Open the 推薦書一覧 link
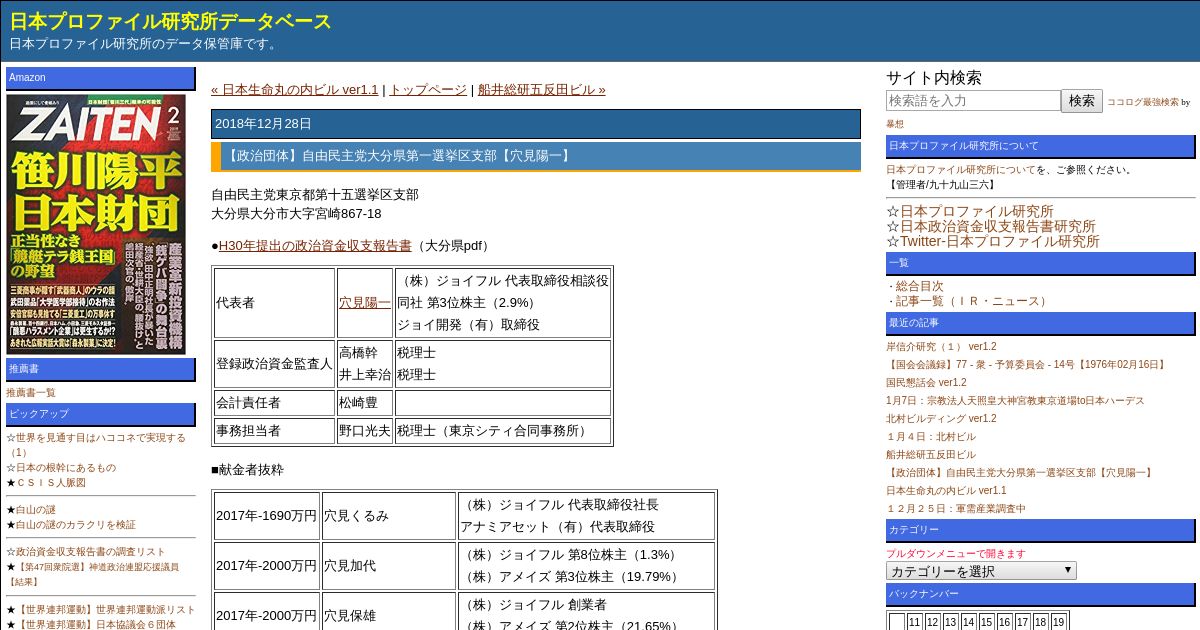Screen dimensions: 1200x630 point(31,393)
